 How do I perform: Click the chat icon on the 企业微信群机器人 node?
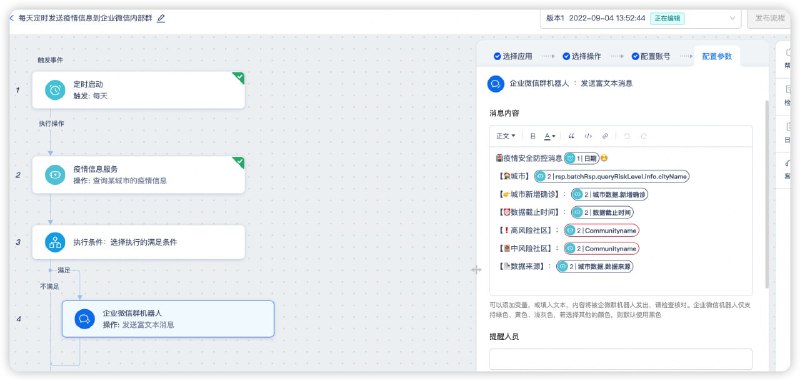click(x=85, y=319)
